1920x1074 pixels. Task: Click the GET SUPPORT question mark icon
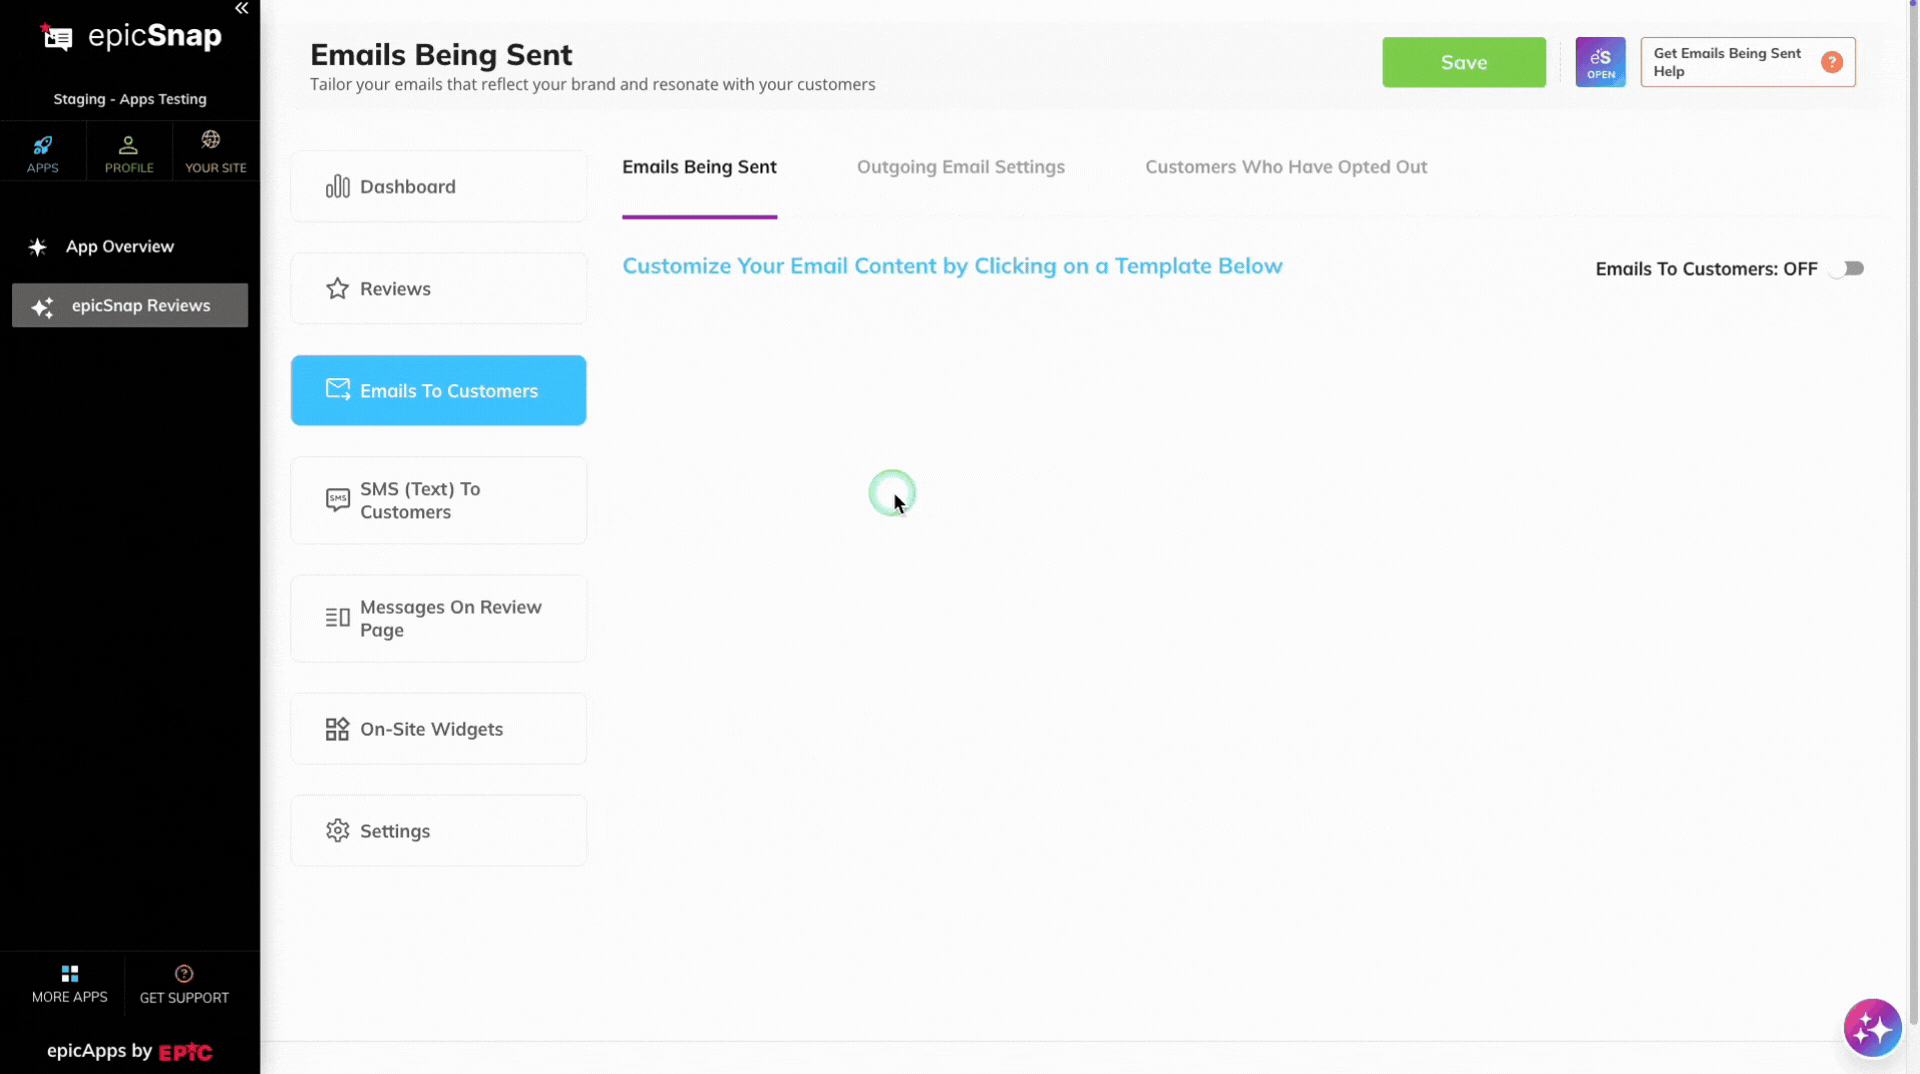click(184, 973)
